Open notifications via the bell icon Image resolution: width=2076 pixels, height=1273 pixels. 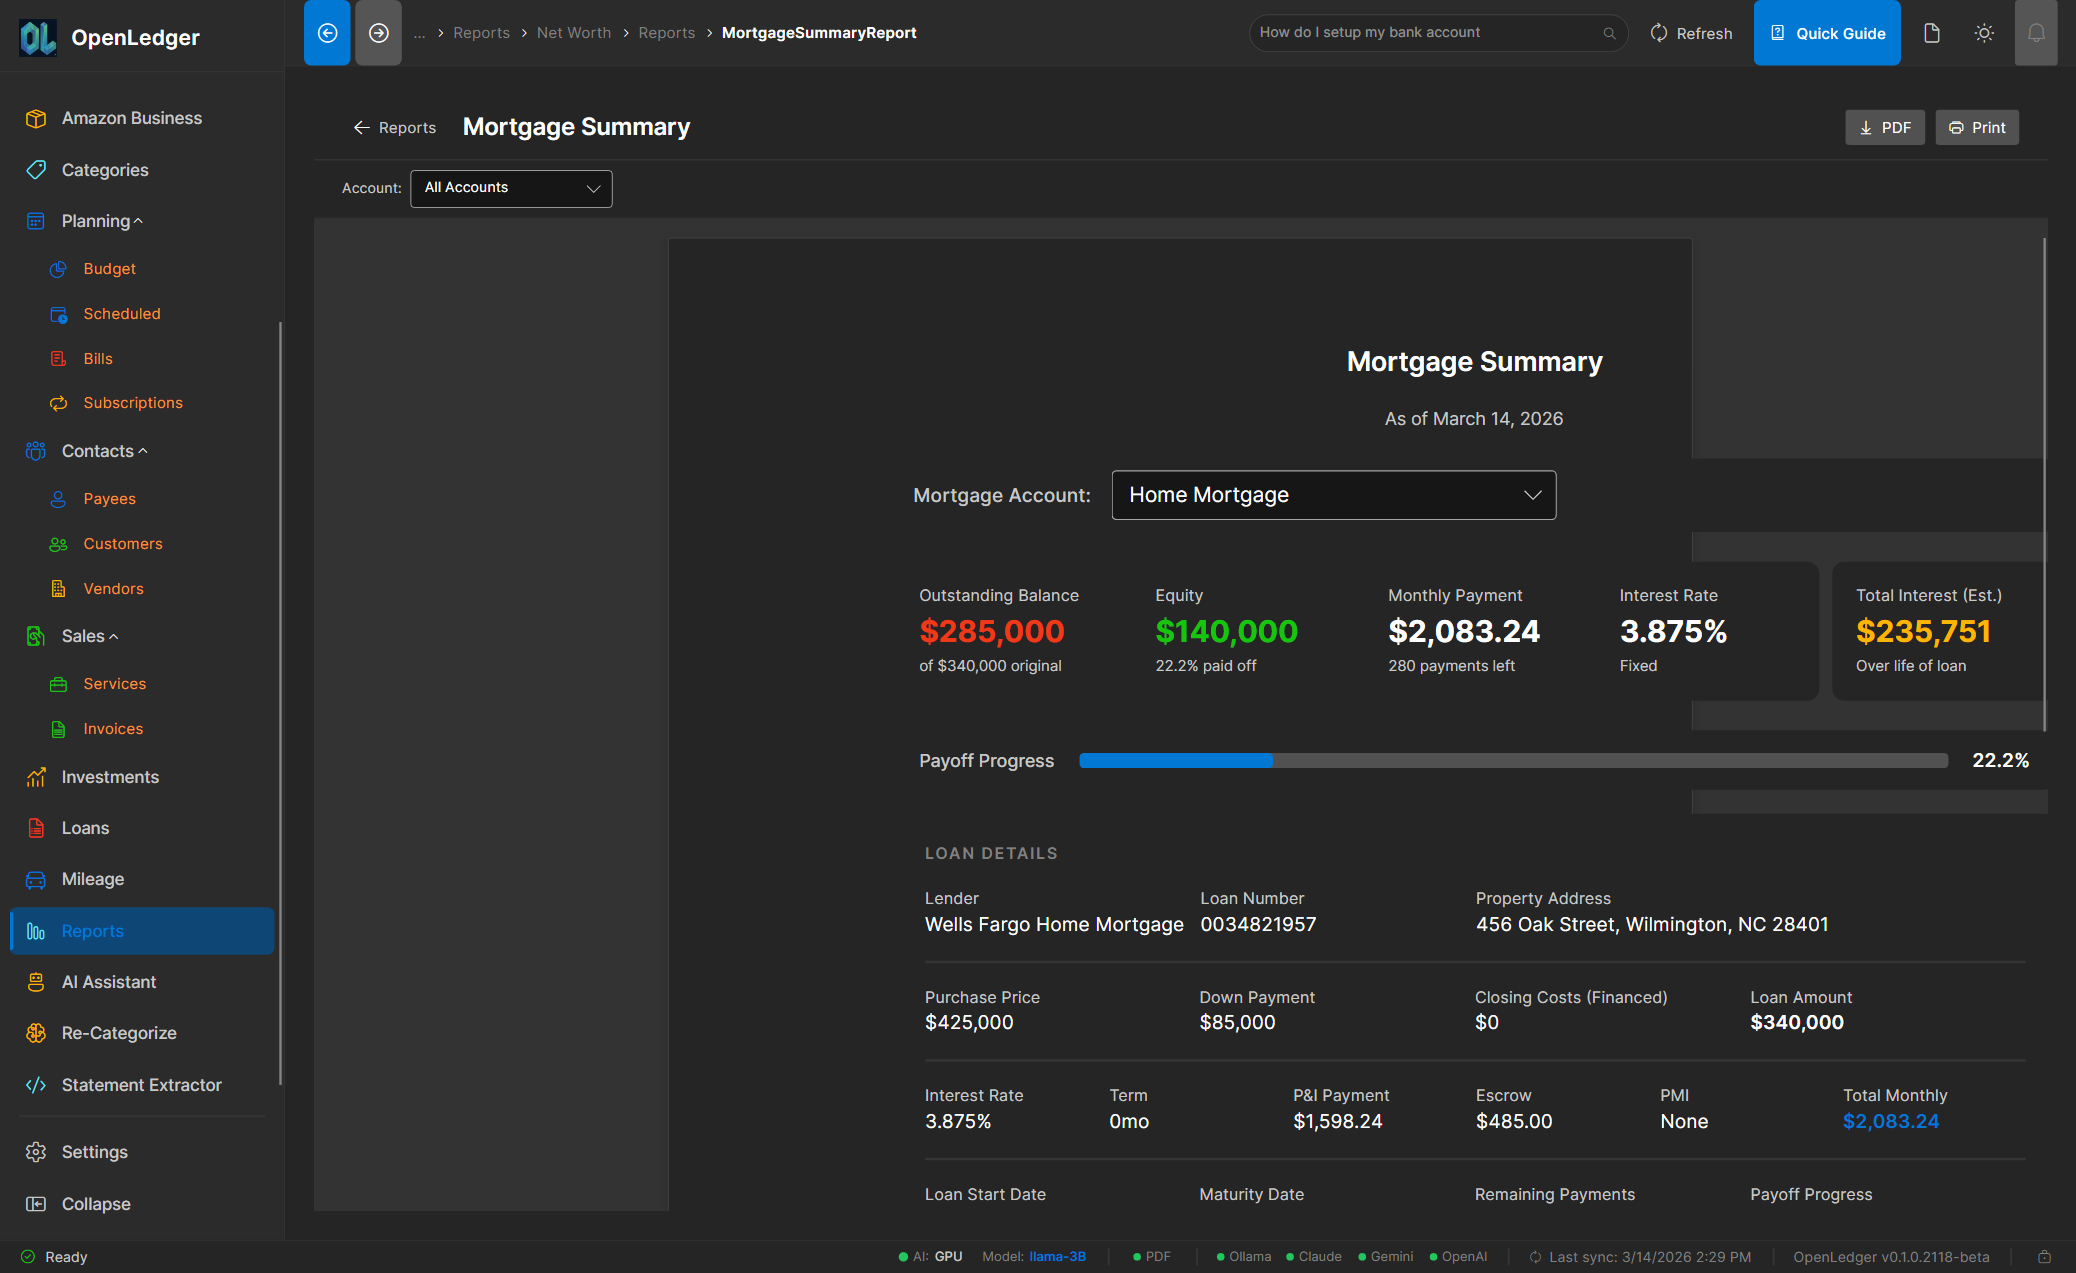tap(2036, 32)
